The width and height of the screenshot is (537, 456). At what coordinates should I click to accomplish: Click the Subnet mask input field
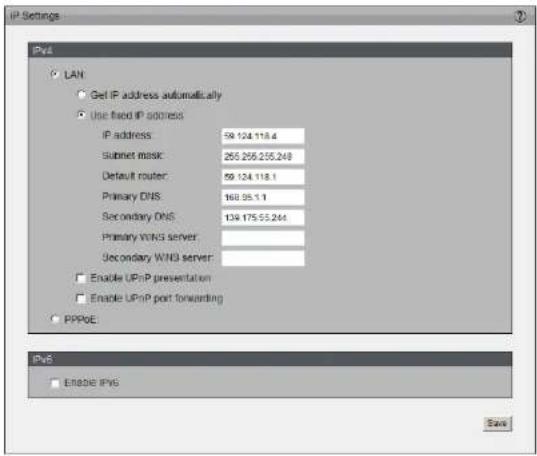click(x=263, y=157)
